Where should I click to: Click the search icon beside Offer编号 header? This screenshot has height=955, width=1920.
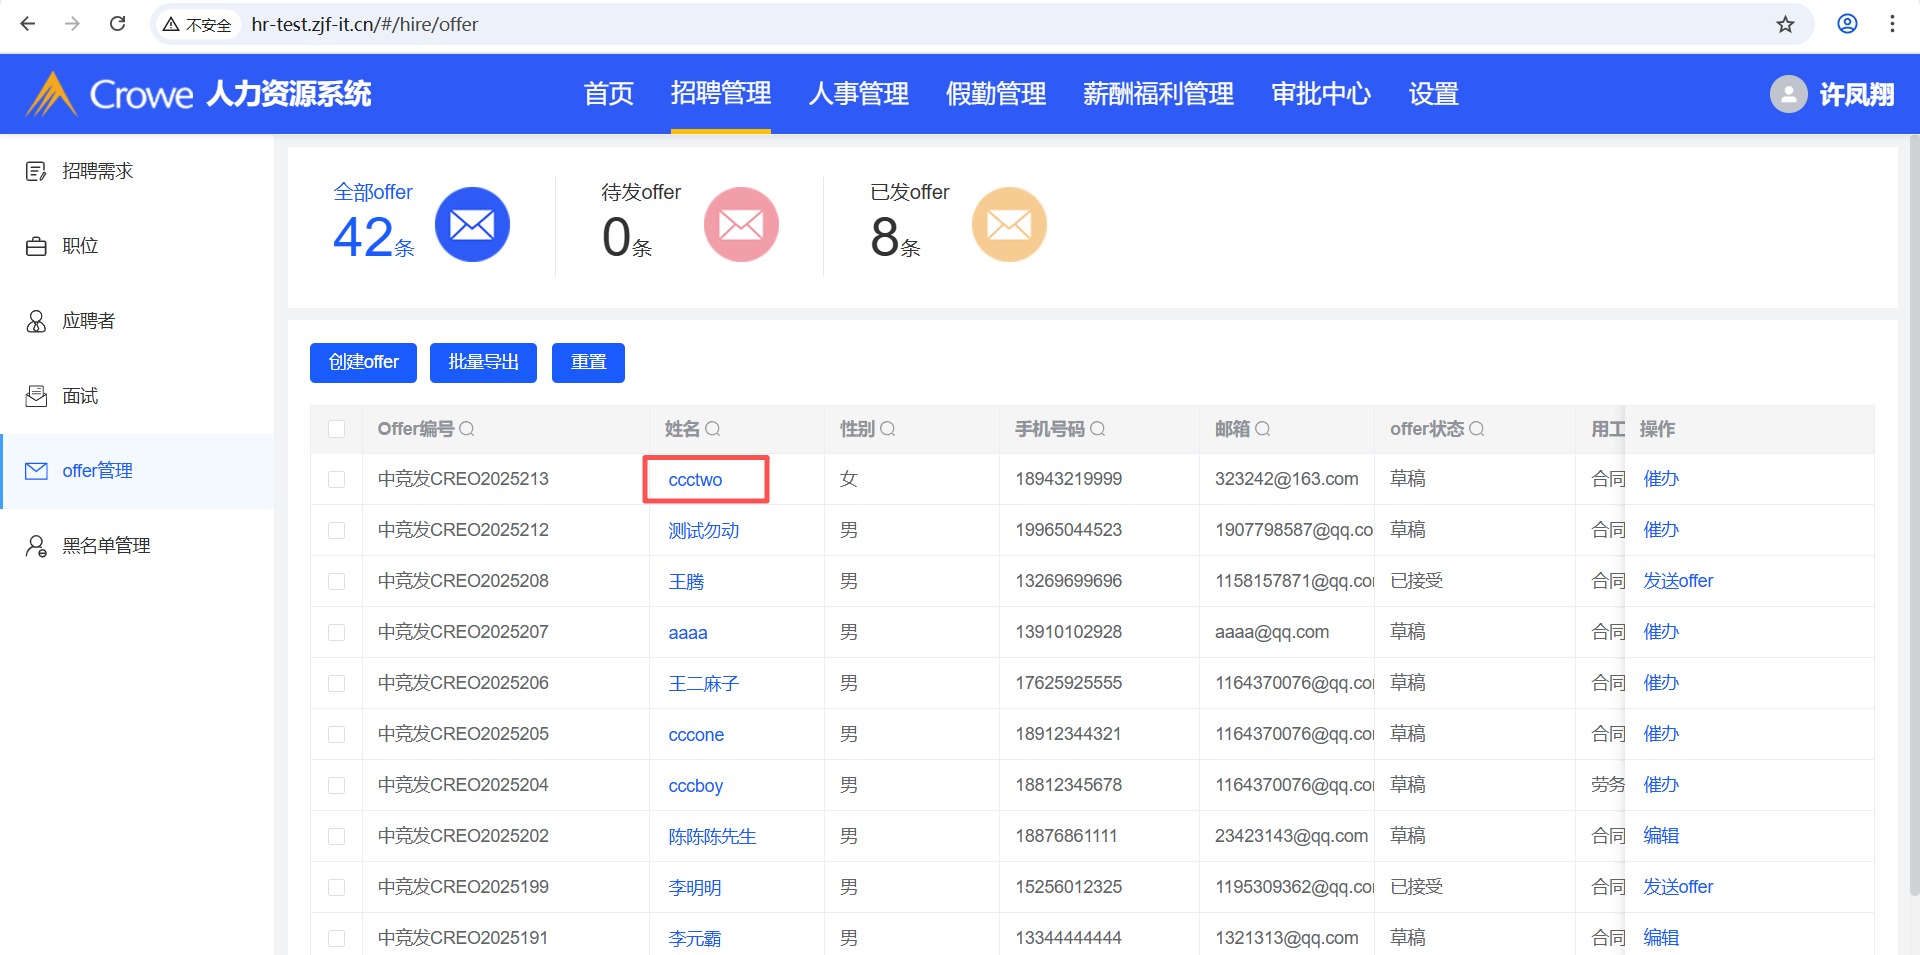(x=467, y=429)
